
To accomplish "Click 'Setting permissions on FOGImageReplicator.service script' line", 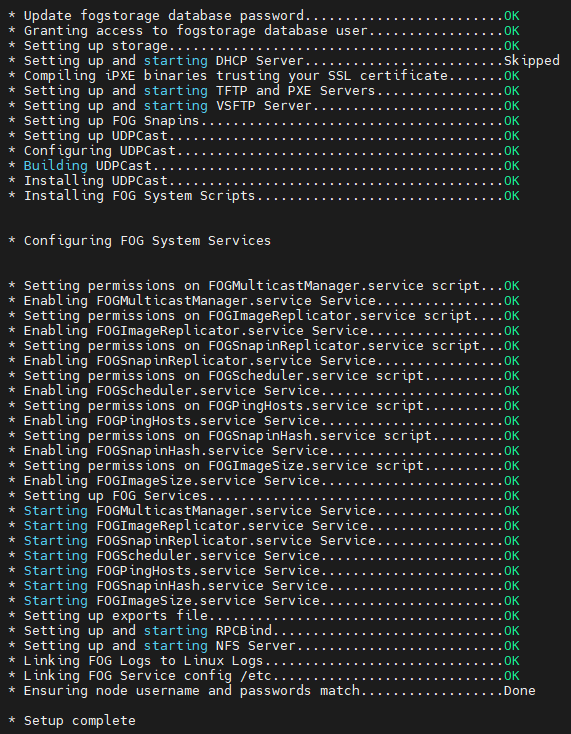I will (x=264, y=316).
